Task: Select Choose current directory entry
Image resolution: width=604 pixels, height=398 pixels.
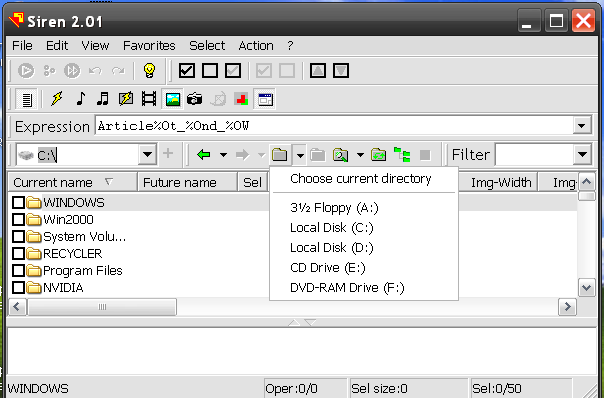Action: coord(361,179)
